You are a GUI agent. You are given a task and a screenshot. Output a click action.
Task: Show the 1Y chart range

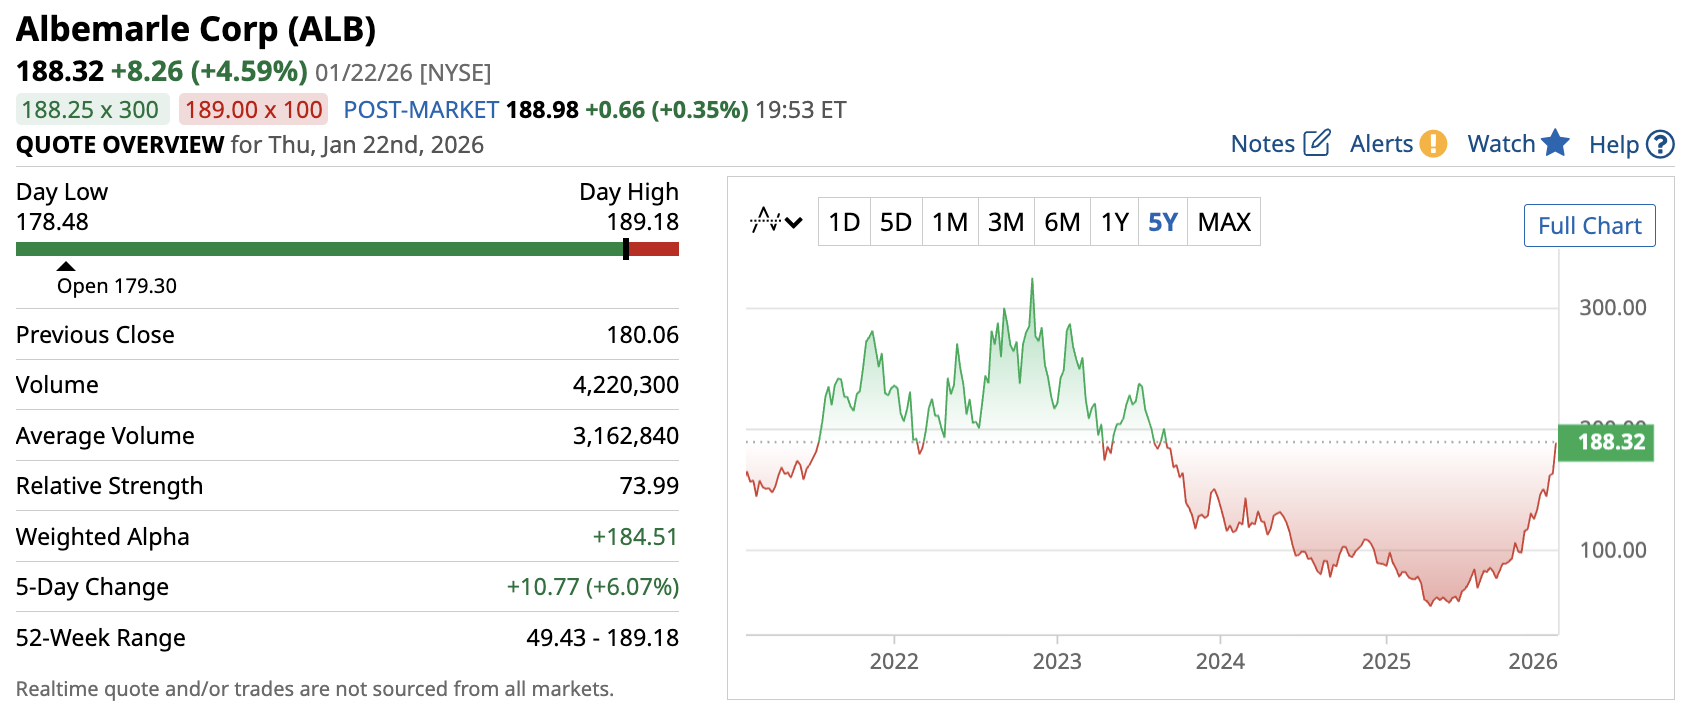[1115, 222]
